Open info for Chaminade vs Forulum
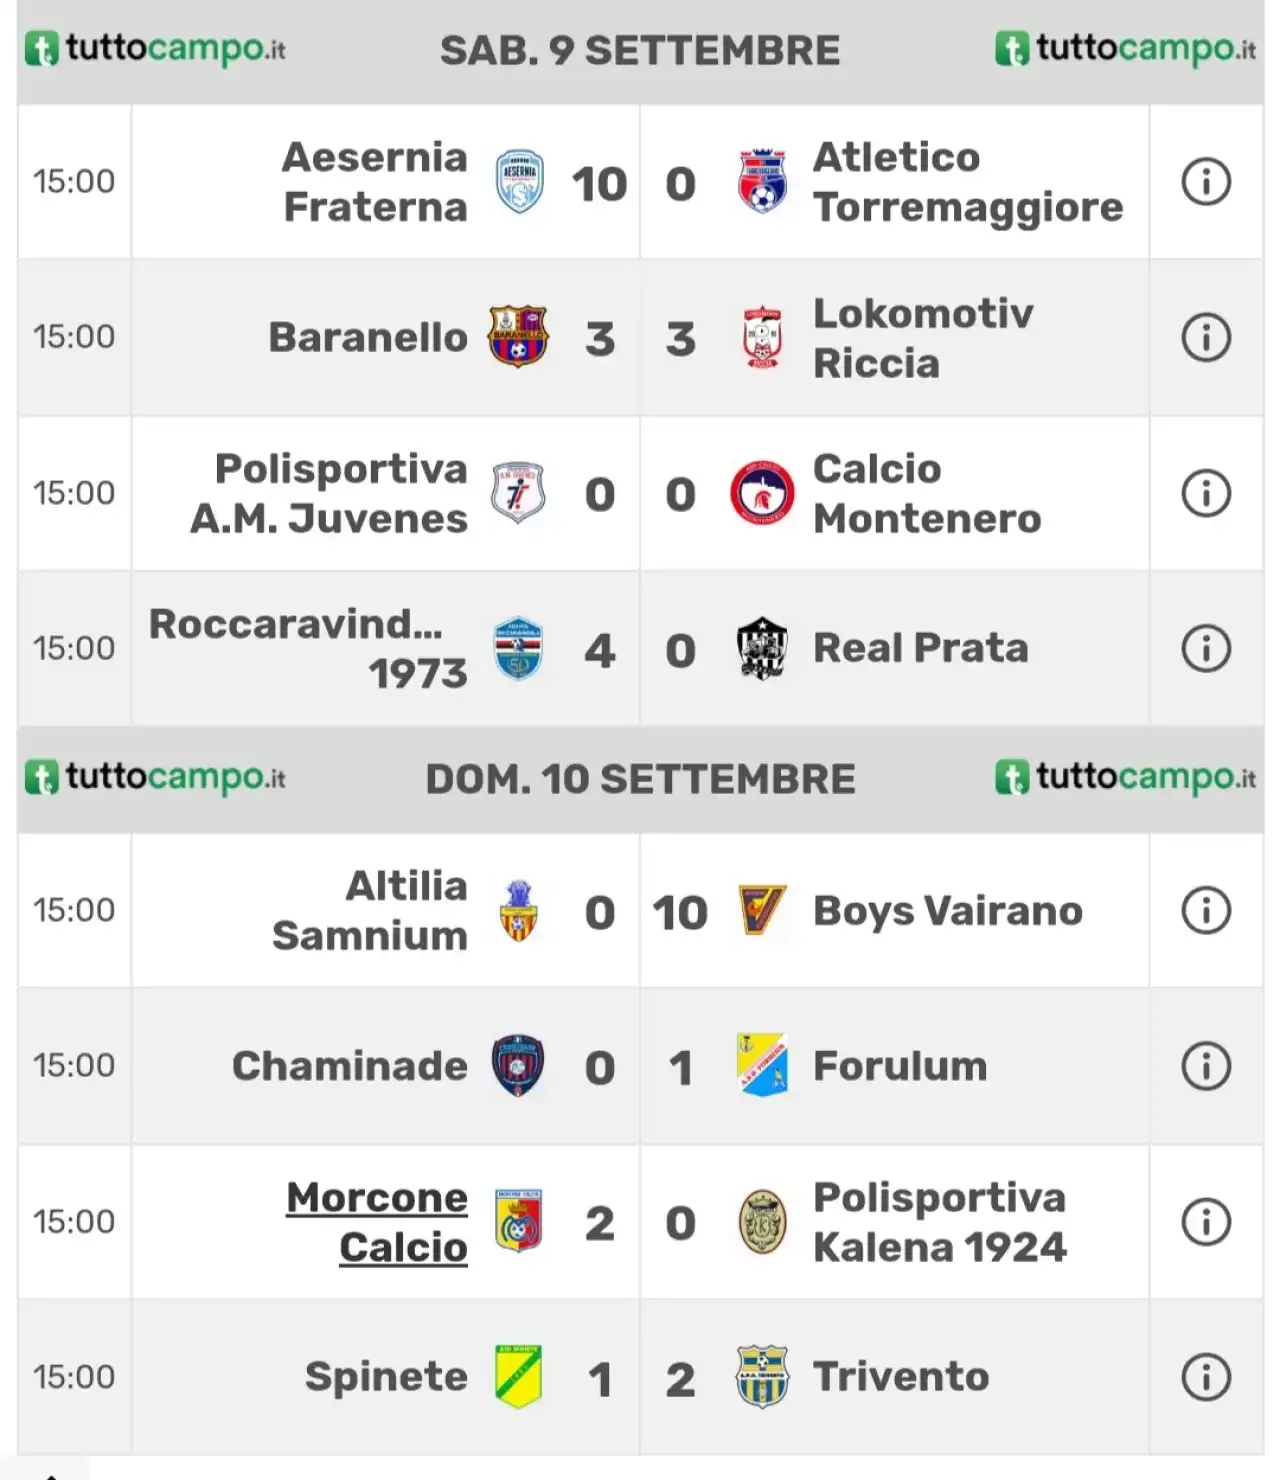 [1206, 1066]
